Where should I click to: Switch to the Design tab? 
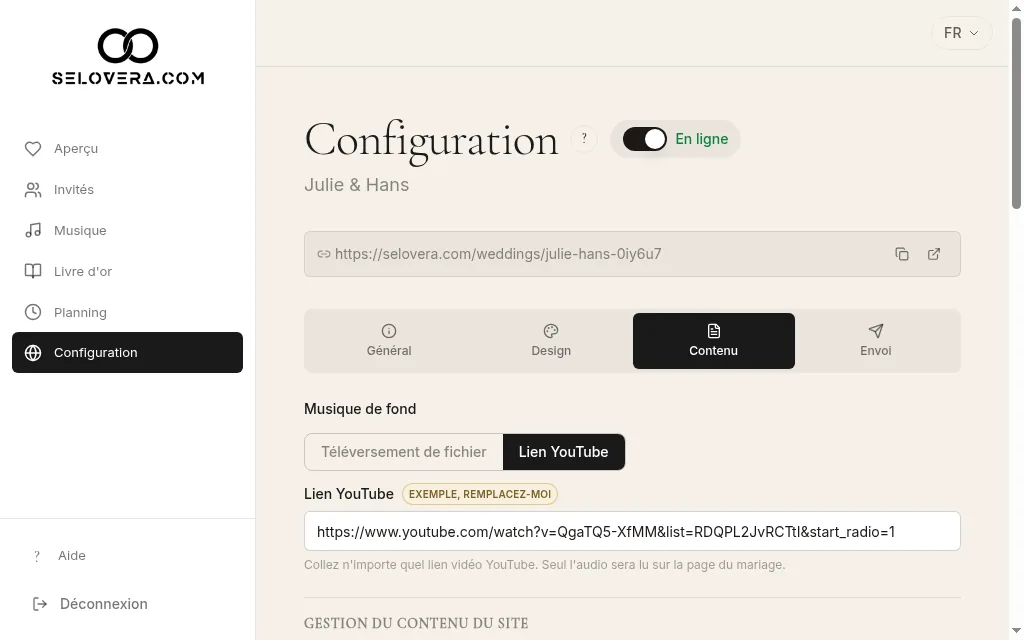coord(551,341)
